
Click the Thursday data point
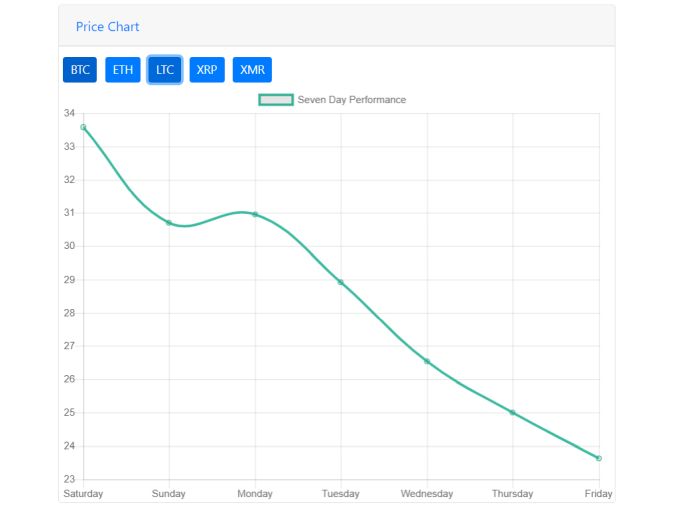tap(513, 413)
